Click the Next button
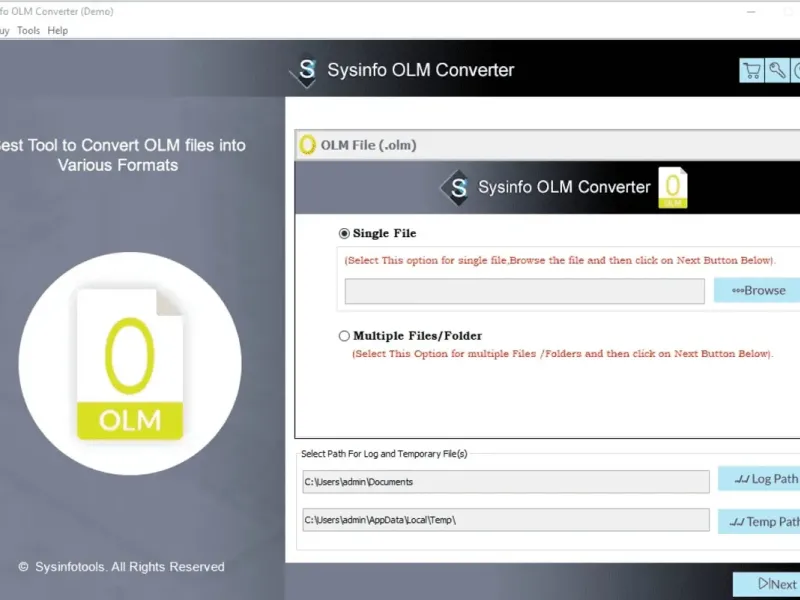The image size is (800, 600). click(x=767, y=585)
